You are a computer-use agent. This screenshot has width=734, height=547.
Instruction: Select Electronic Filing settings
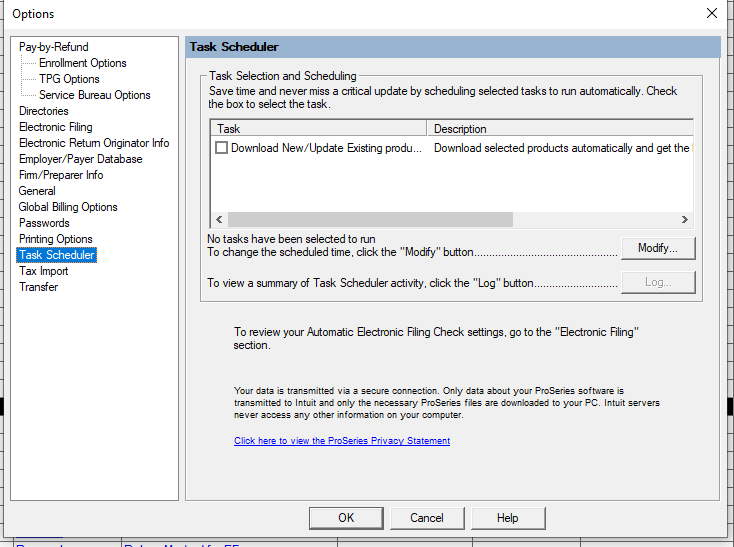tap(56, 127)
